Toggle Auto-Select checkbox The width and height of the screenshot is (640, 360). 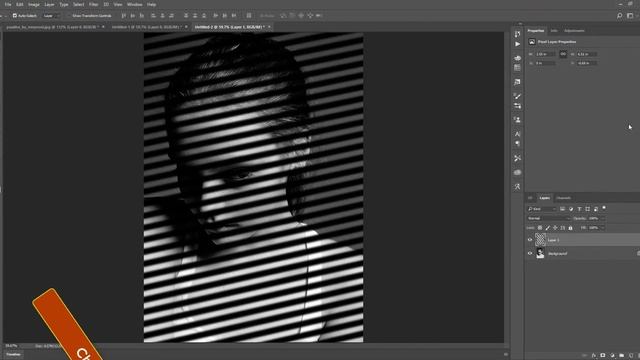(15, 16)
